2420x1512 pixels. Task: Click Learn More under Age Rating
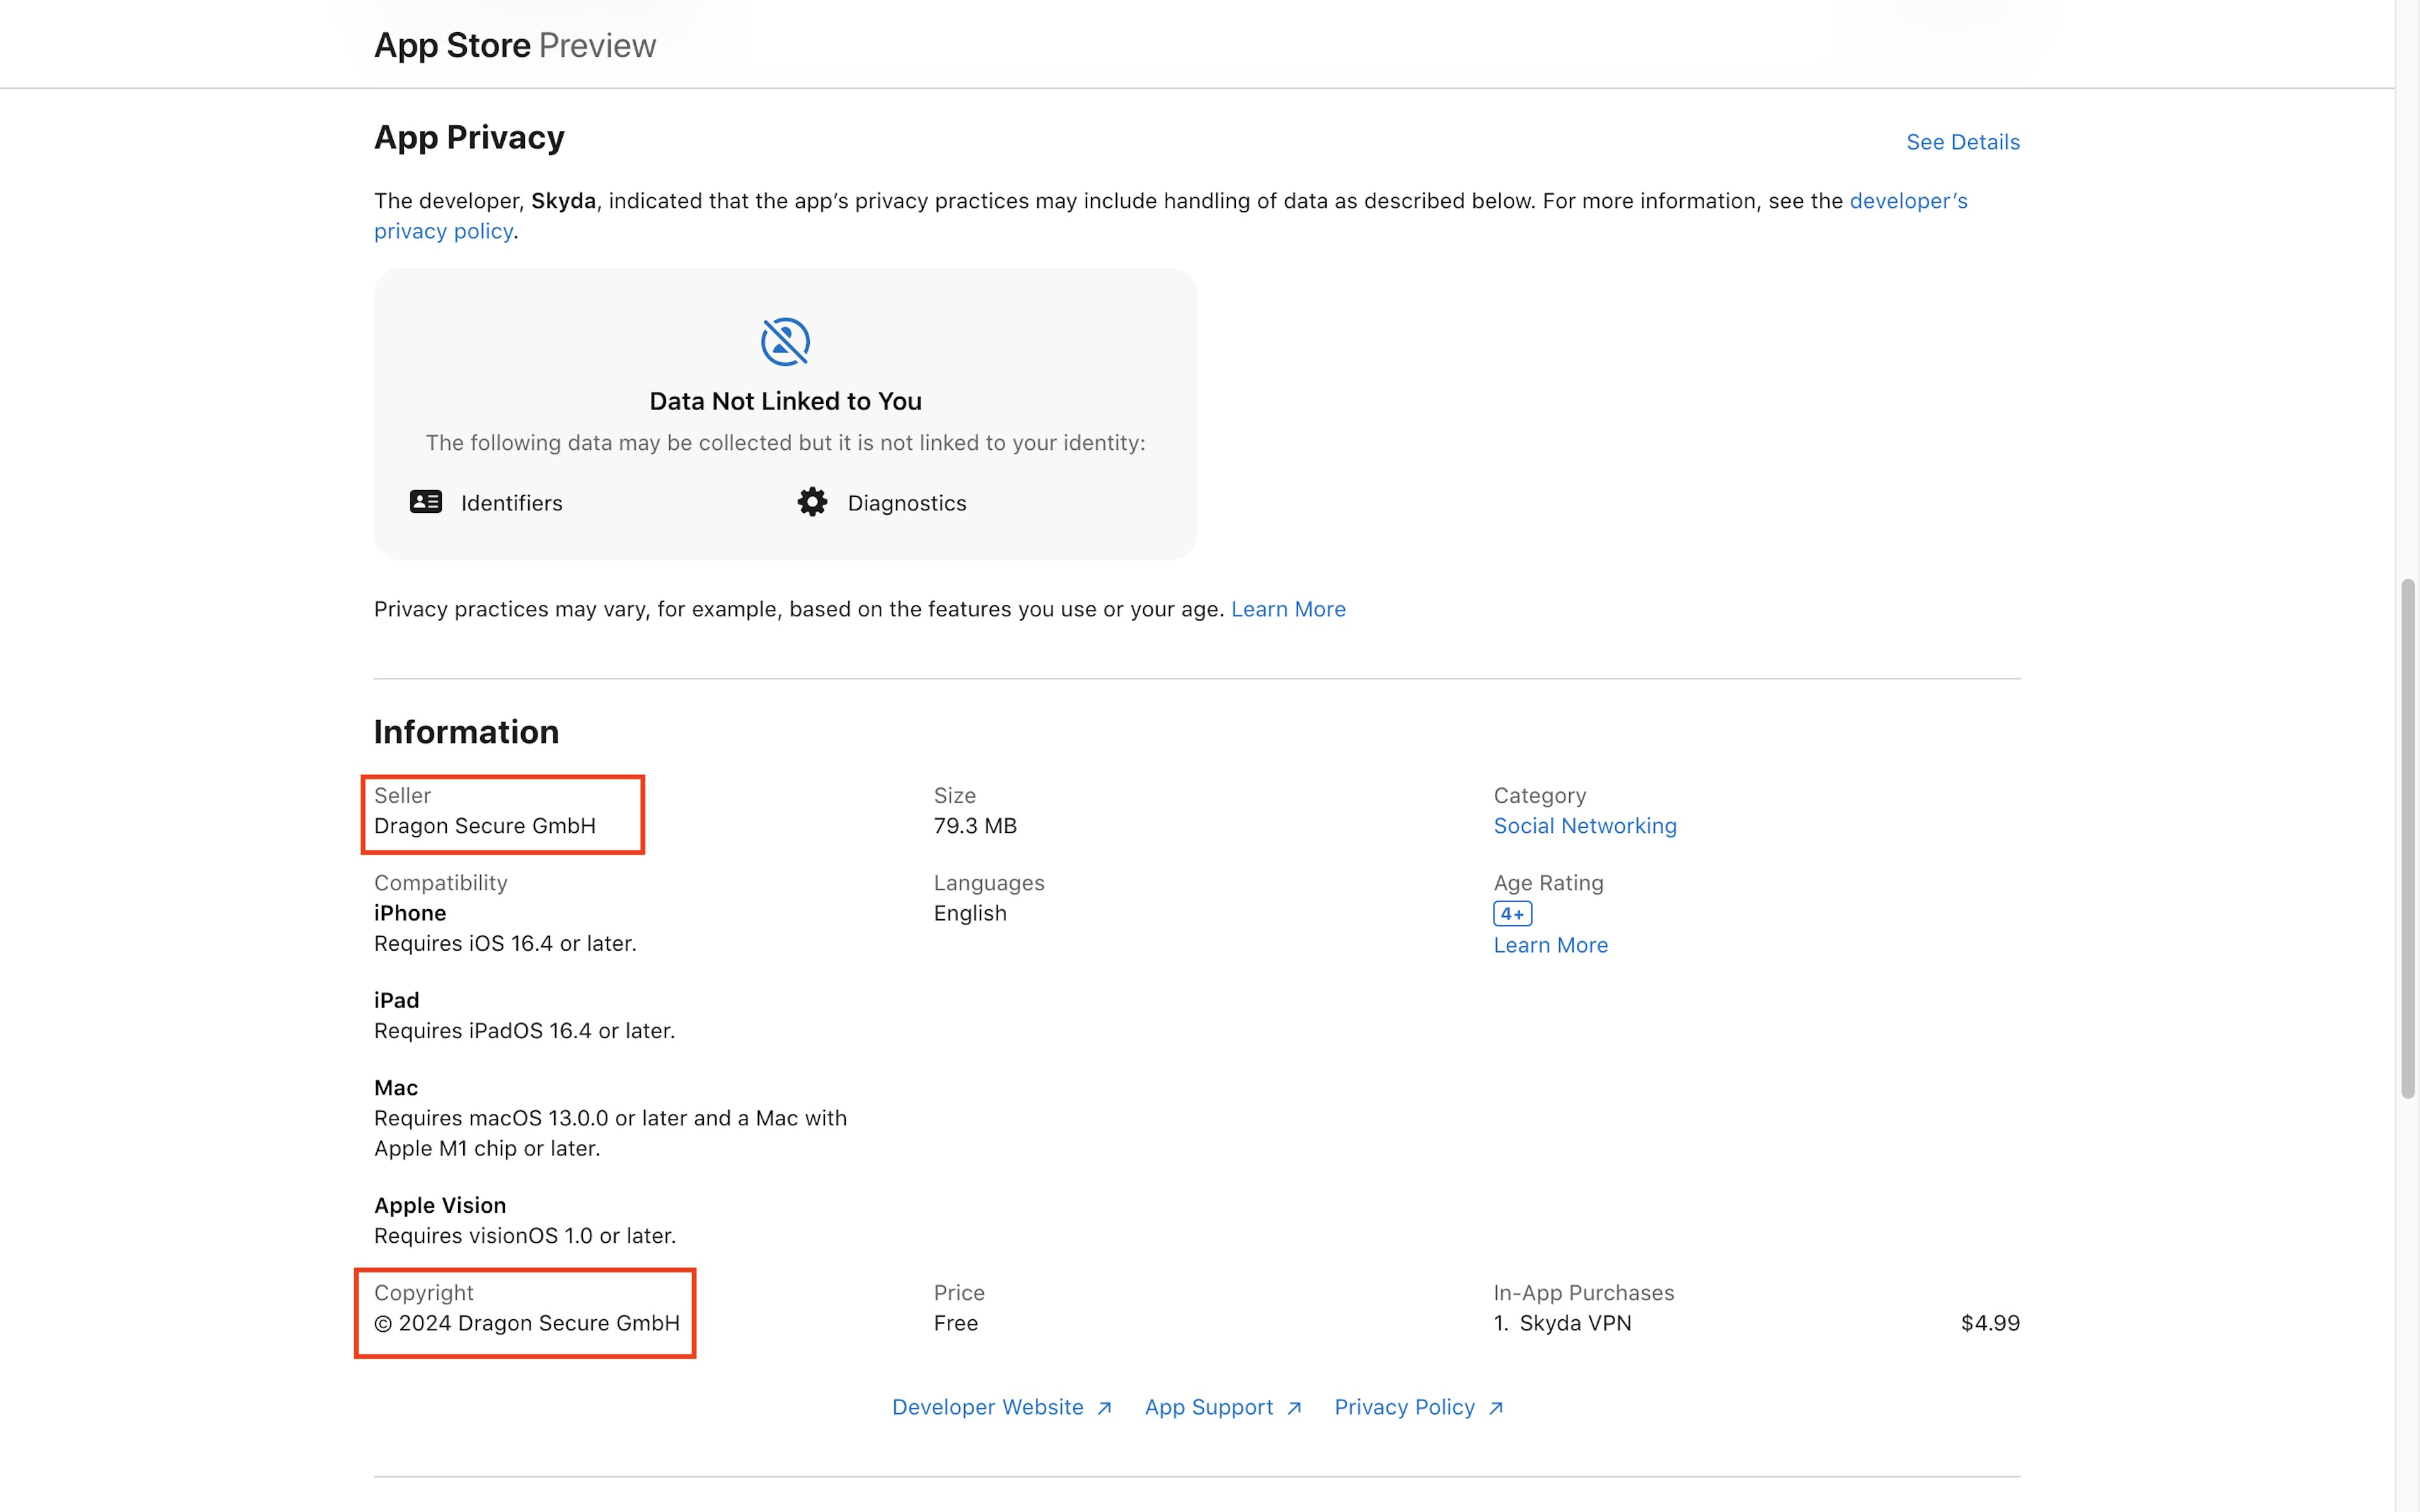[x=1550, y=945]
